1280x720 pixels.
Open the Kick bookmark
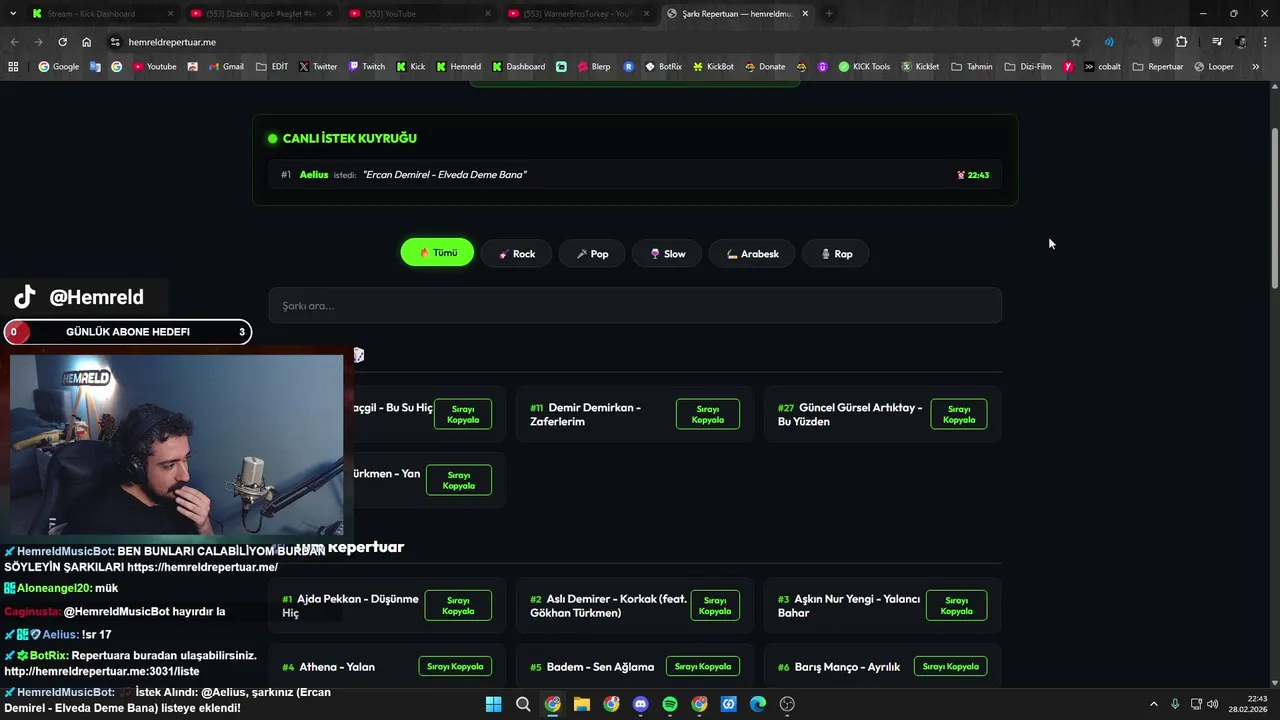pos(410,67)
